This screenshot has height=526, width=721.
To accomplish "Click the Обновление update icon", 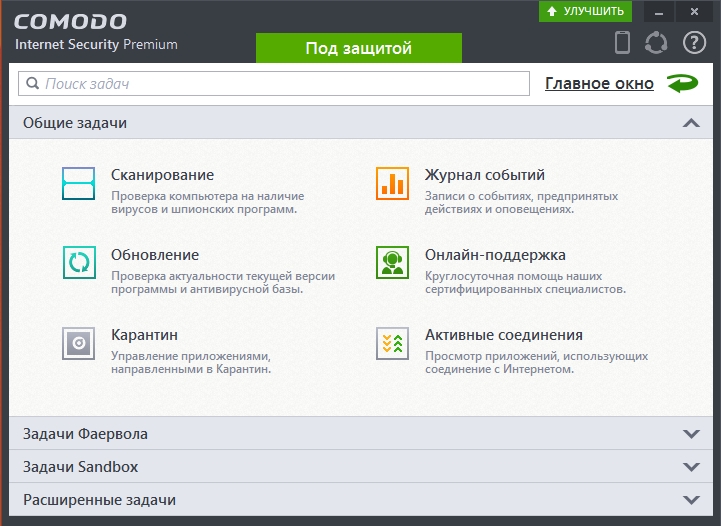I will [79, 263].
